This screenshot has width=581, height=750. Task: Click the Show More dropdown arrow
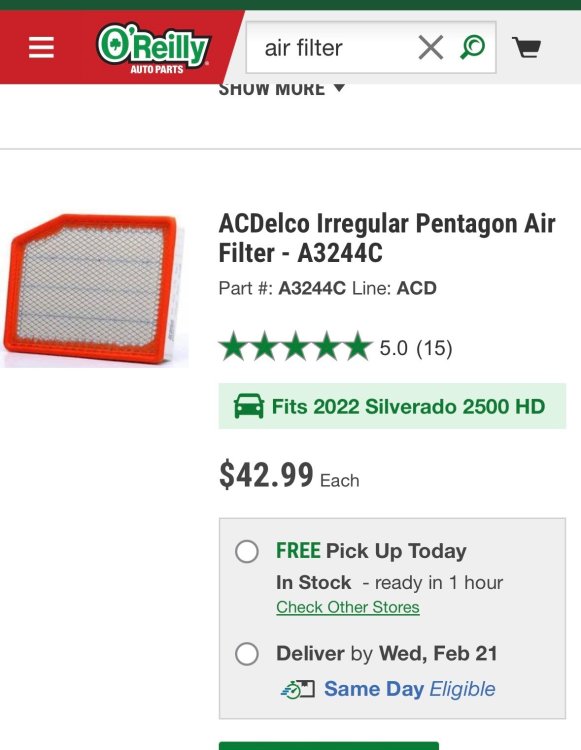339,88
